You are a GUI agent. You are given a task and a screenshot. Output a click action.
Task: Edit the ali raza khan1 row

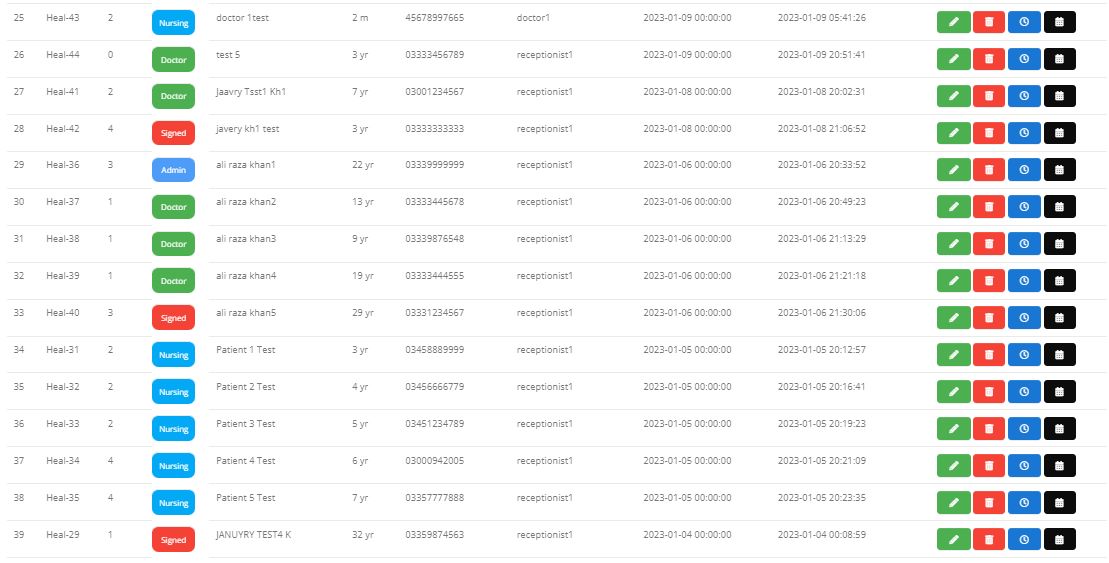pyautogui.click(x=953, y=170)
